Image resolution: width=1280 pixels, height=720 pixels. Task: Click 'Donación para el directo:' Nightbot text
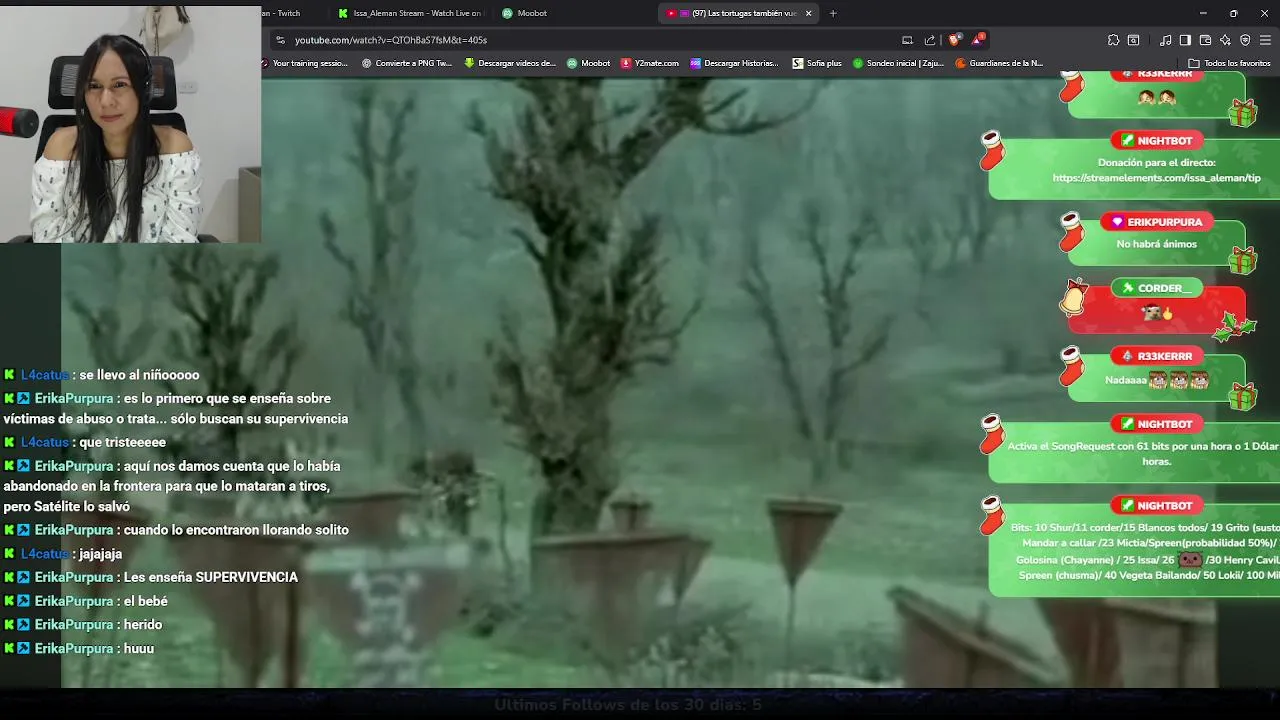1156,162
